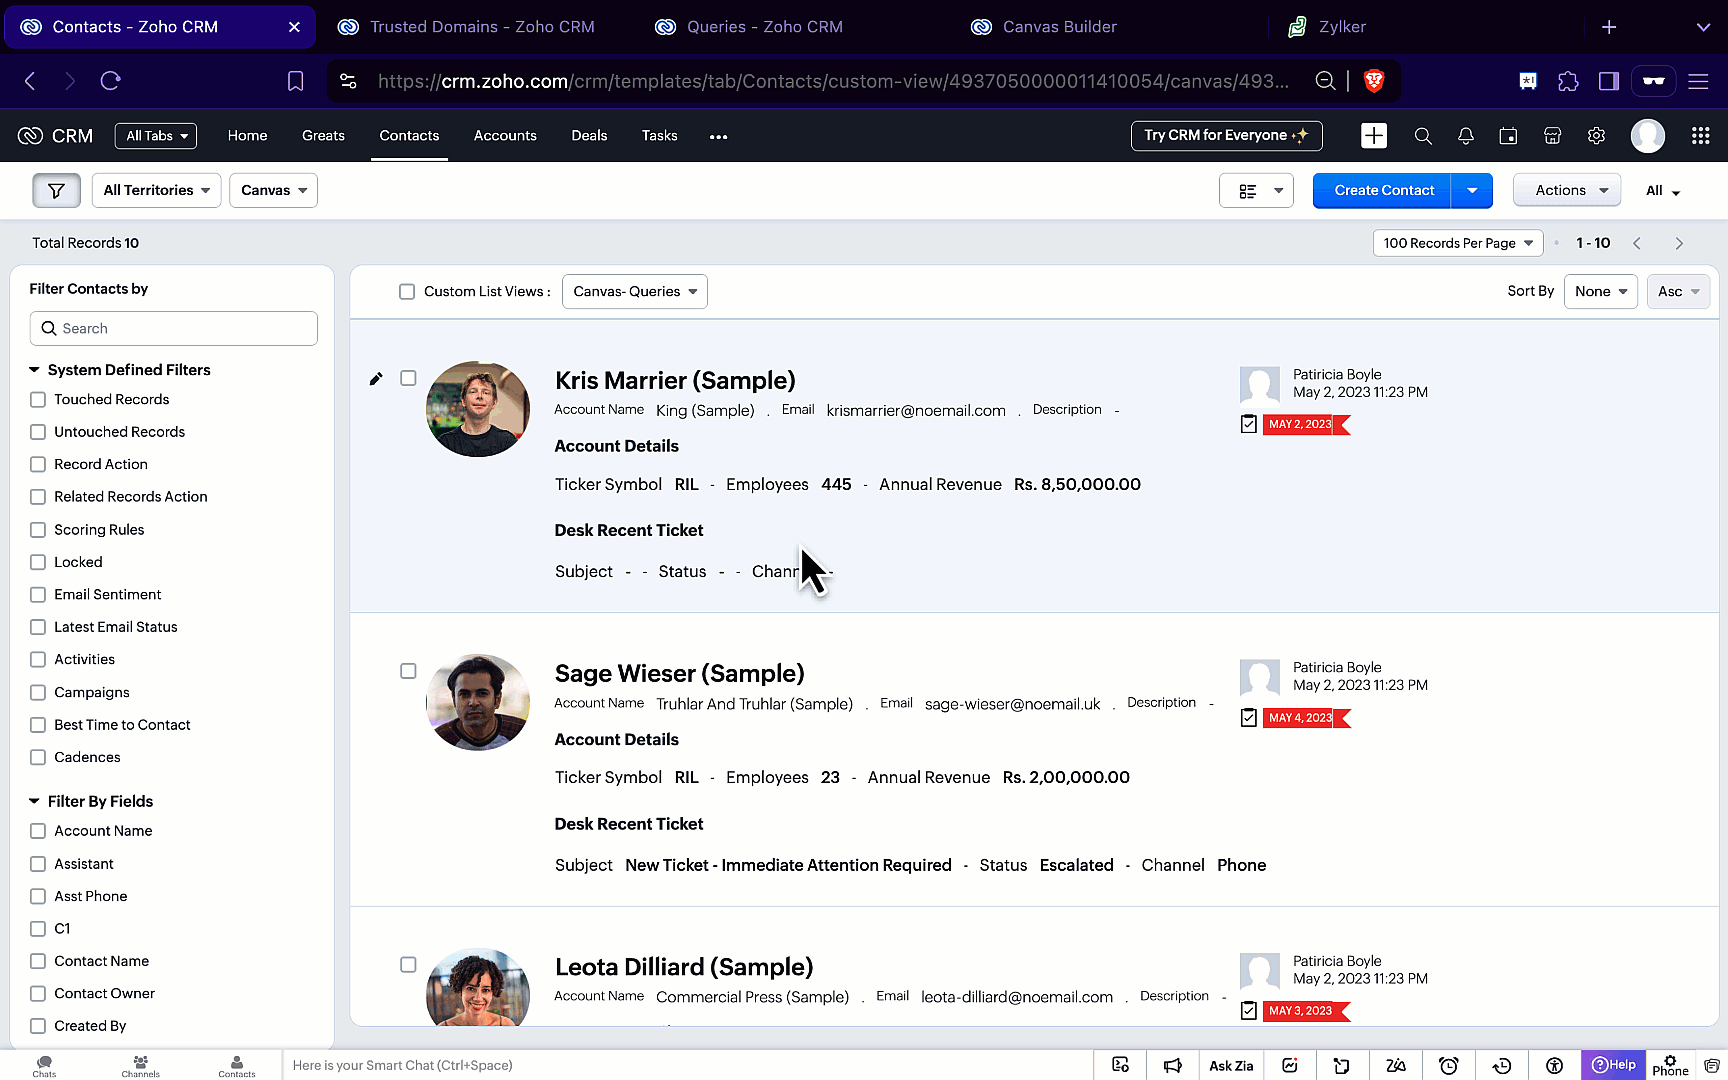The width and height of the screenshot is (1728, 1080).
Task: Open notifications bell icon
Action: 1466,136
